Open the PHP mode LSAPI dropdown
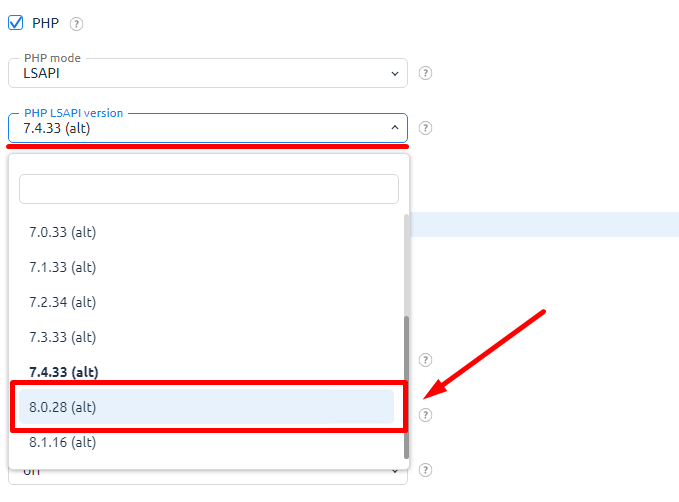 [x=208, y=73]
